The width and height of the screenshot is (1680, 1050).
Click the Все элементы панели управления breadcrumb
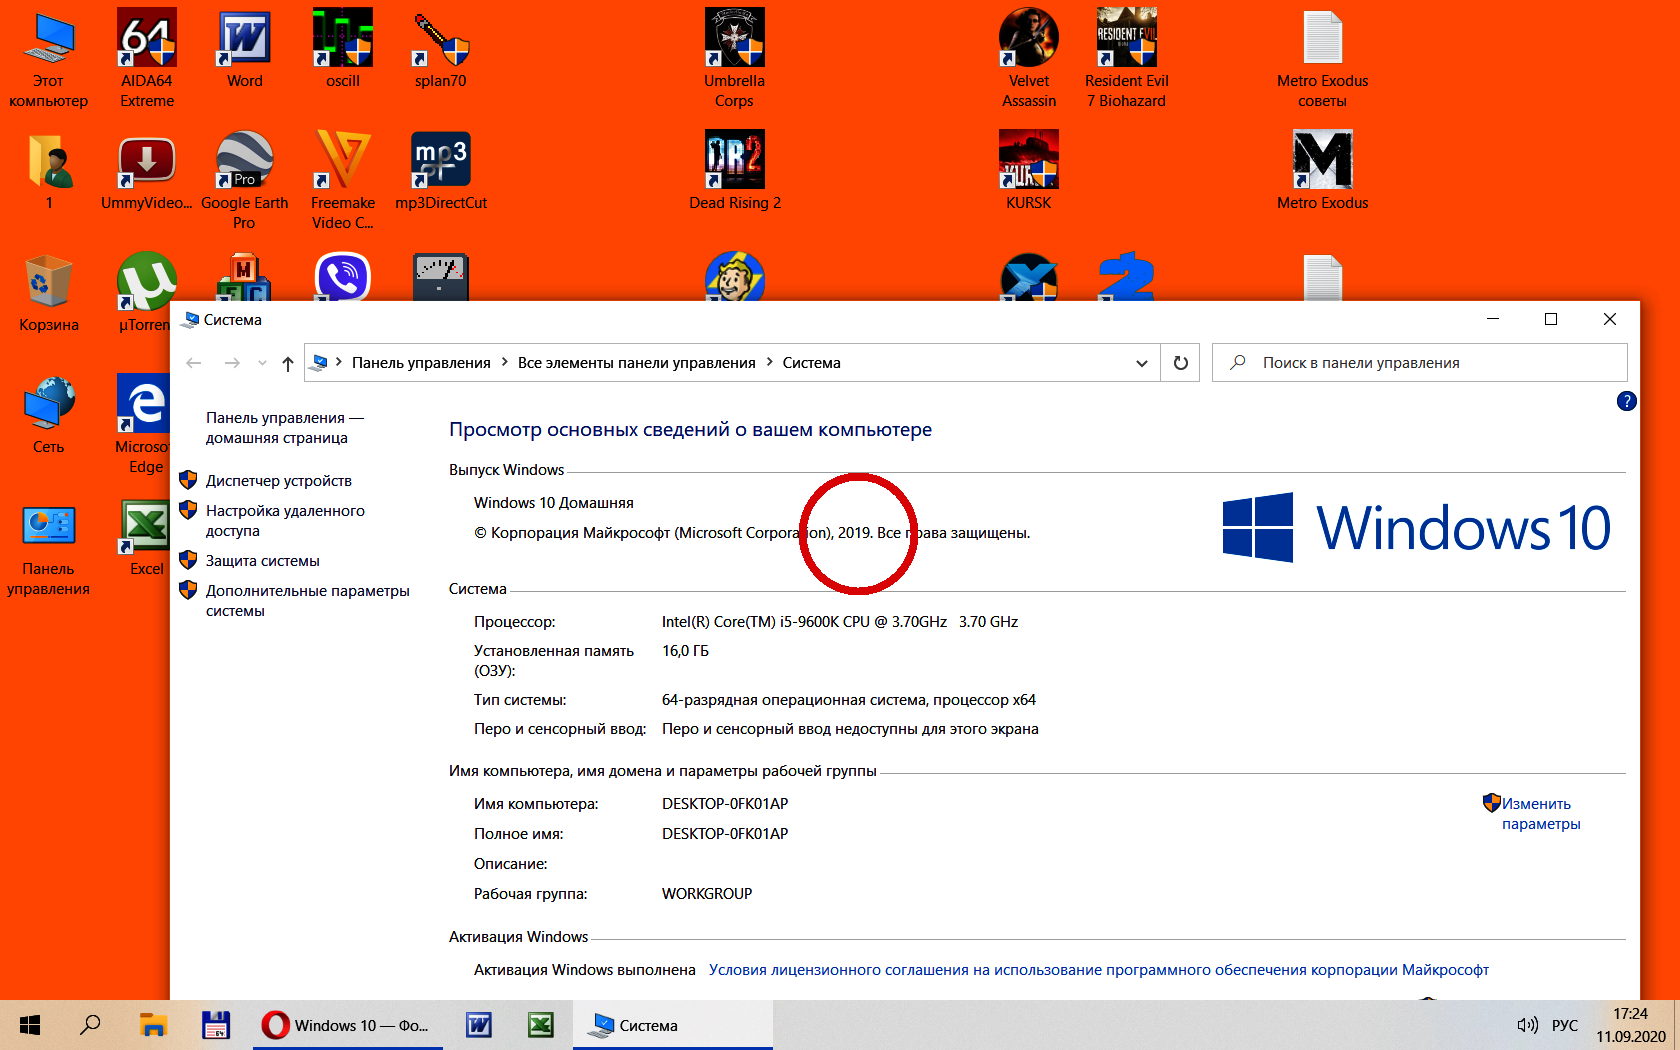(637, 363)
